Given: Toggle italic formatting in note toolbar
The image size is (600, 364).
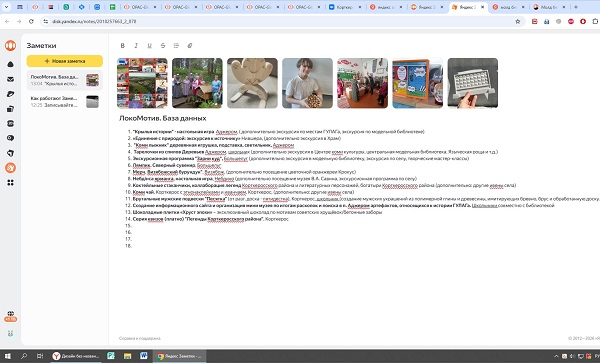Looking at the screenshot, I should [136, 46].
